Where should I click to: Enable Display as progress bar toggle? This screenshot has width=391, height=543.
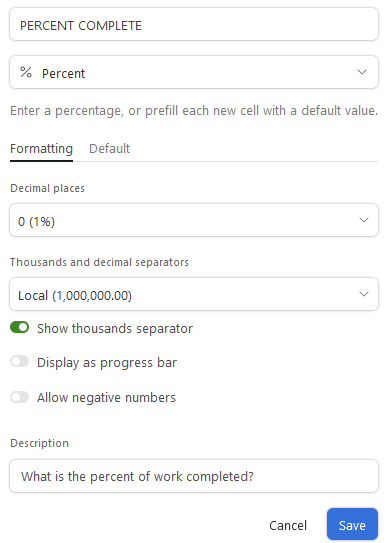click(19, 362)
